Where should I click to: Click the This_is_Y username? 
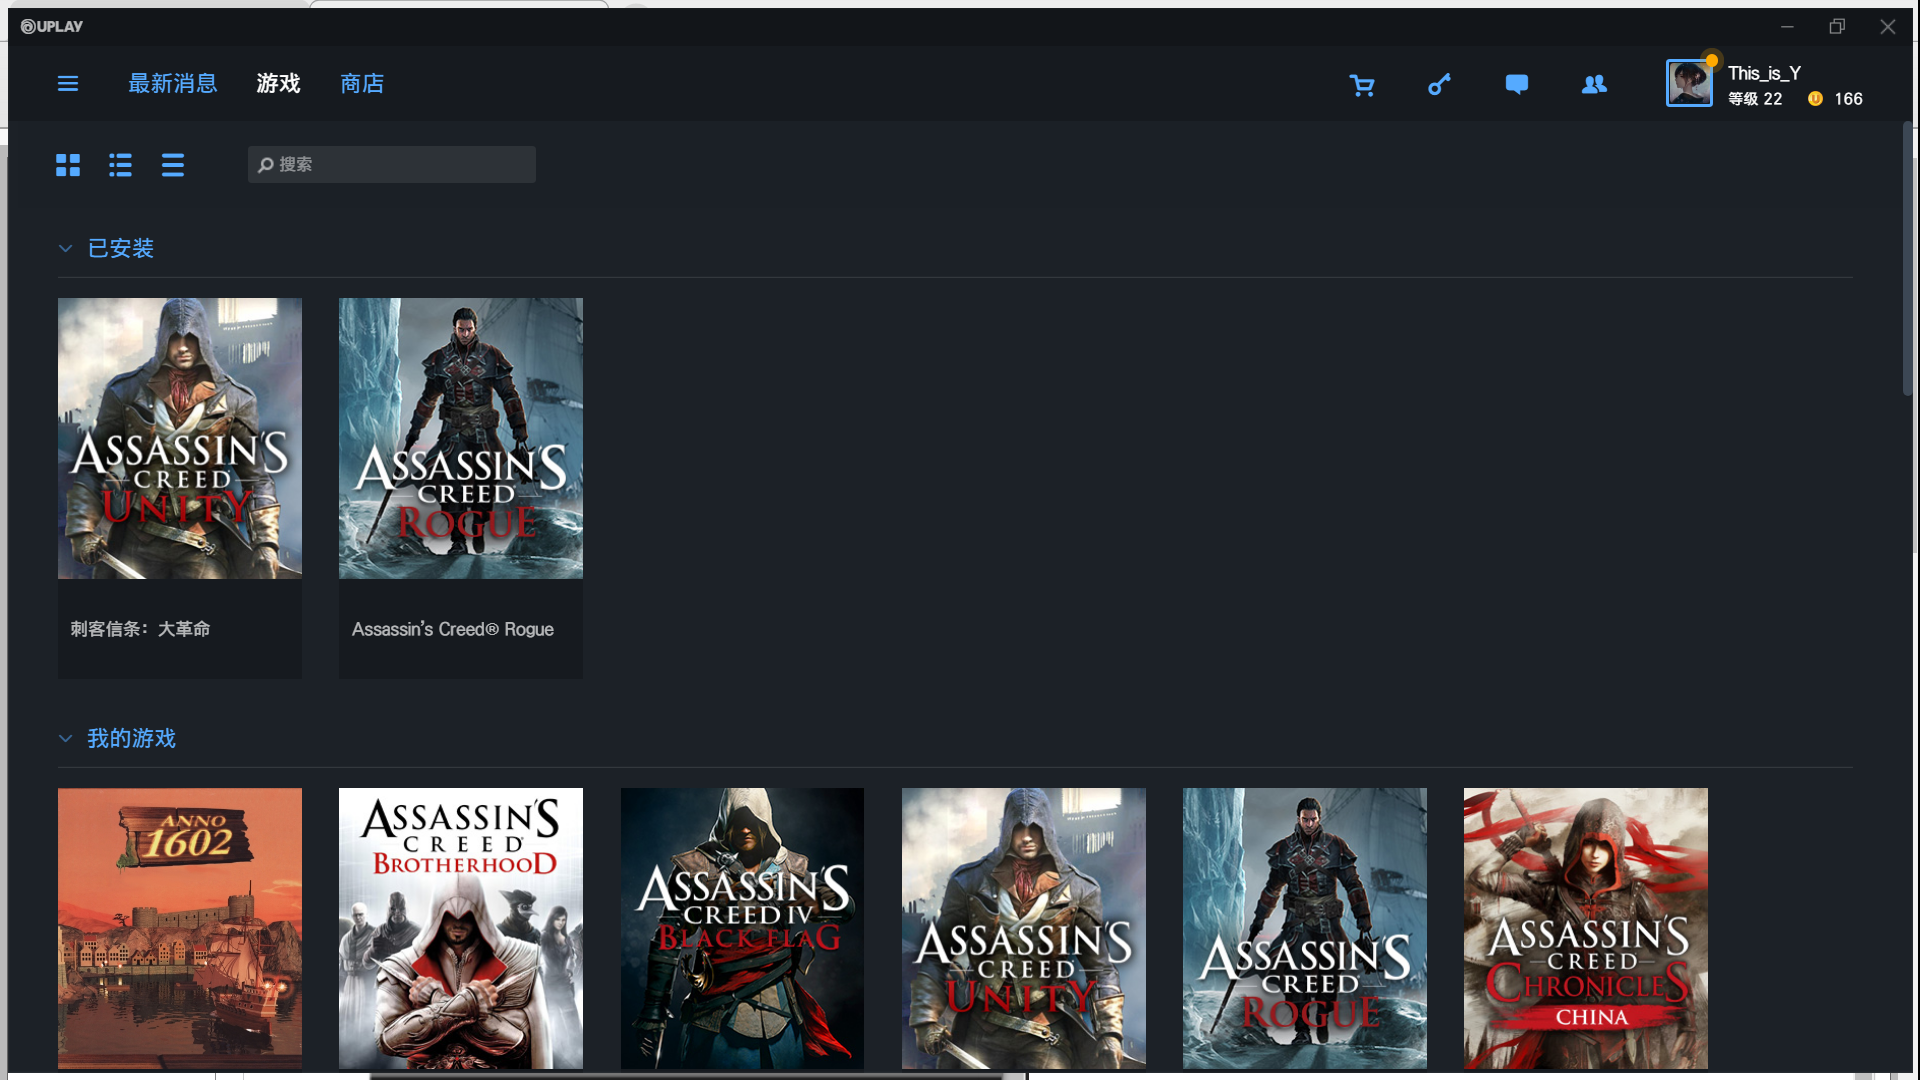[1765, 73]
